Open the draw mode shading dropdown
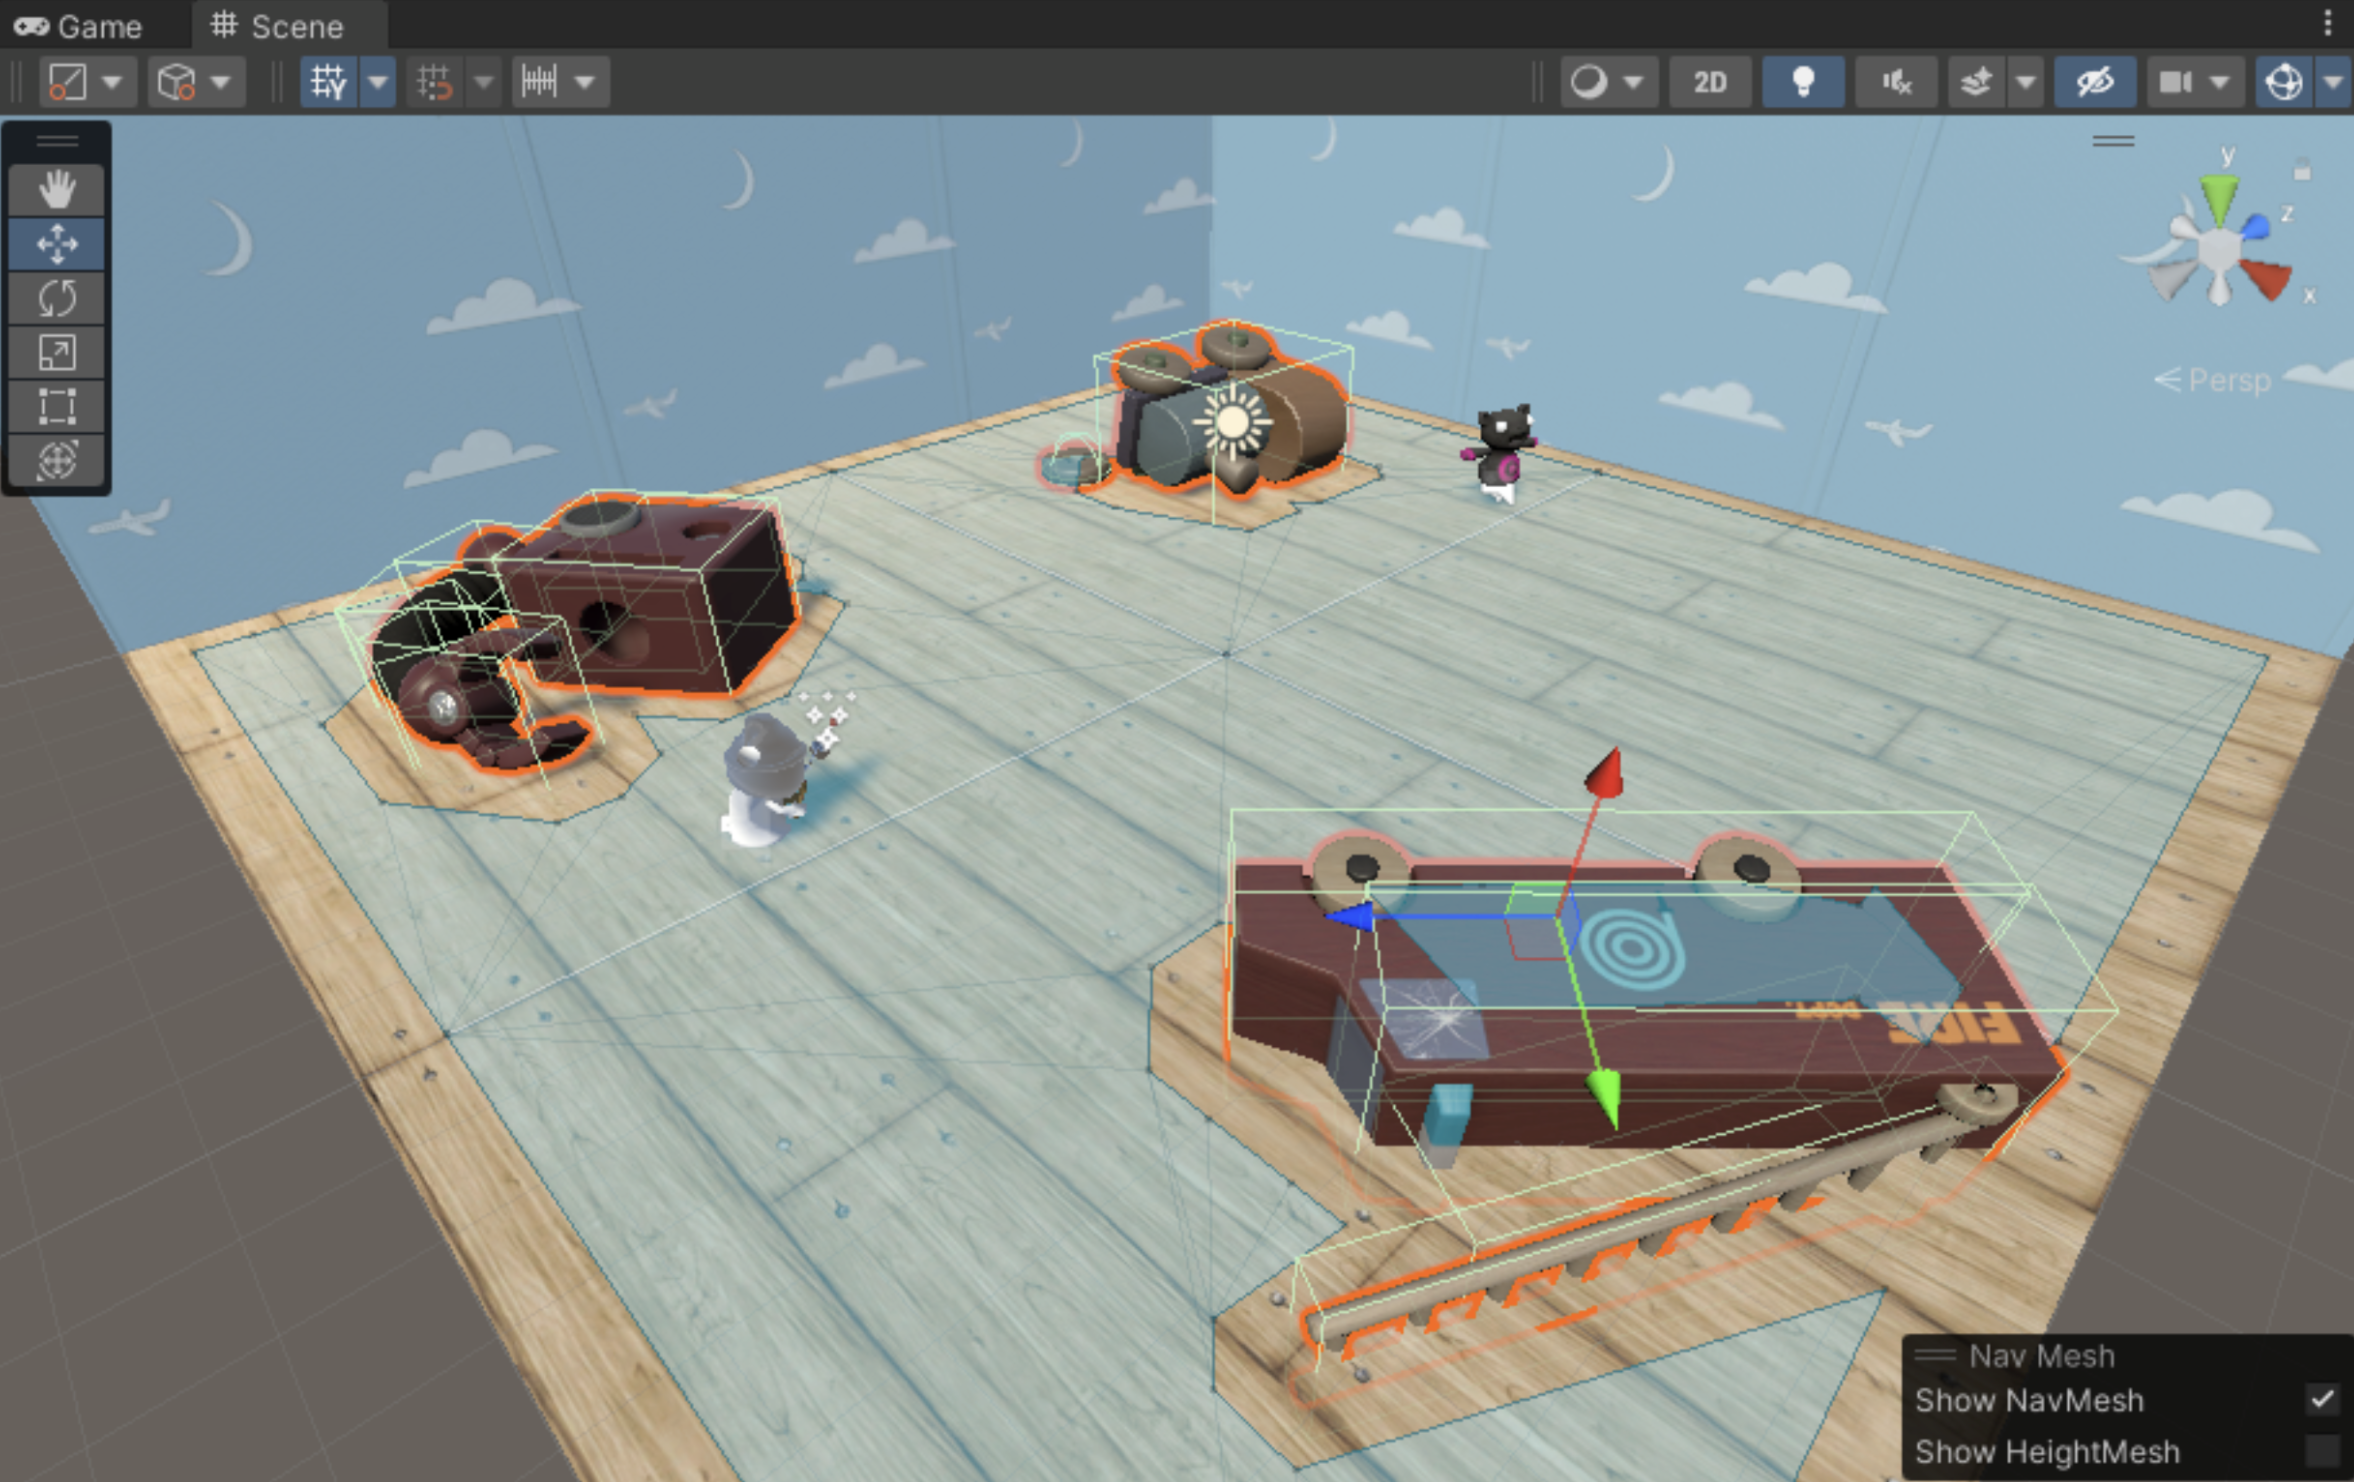The image size is (2354, 1482). 1608,82
